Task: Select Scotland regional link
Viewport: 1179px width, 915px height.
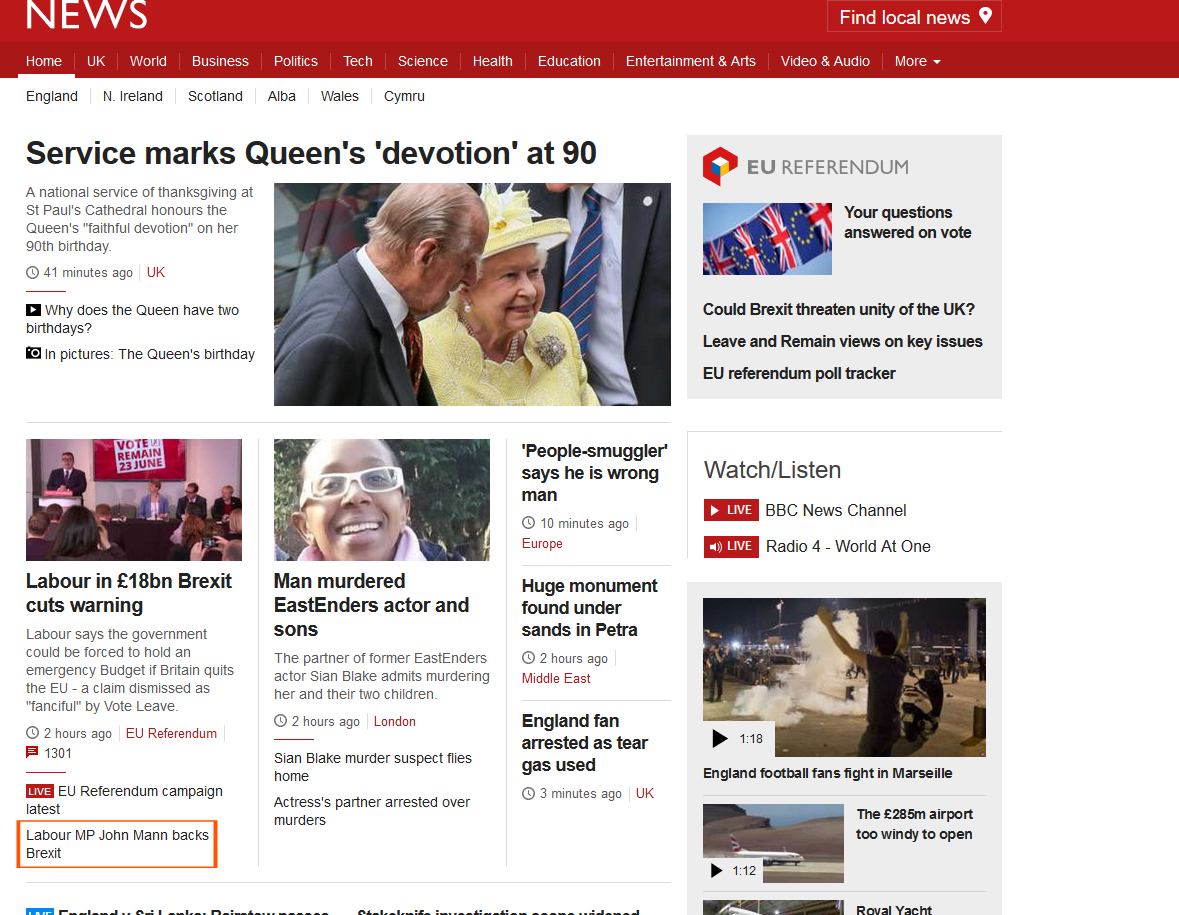Action: pos(215,96)
